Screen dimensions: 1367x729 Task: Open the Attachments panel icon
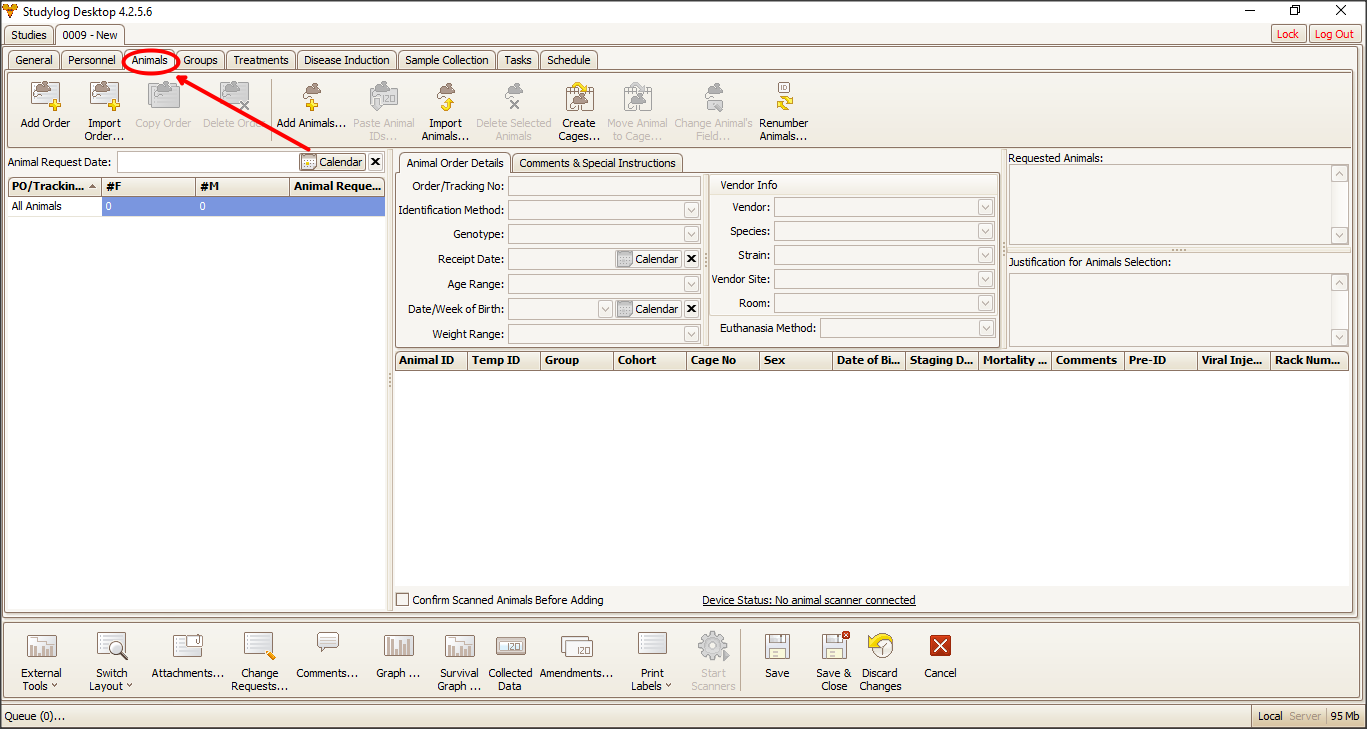(x=187, y=646)
